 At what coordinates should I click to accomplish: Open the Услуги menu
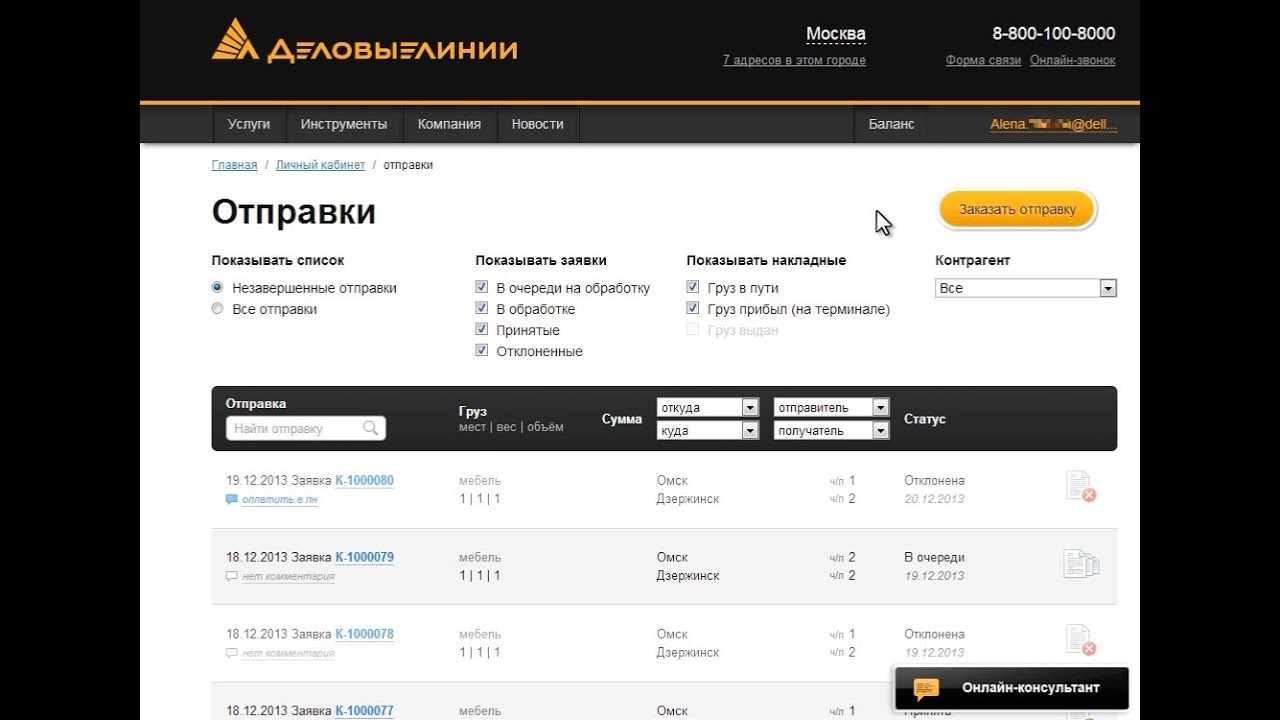point(249,124)
